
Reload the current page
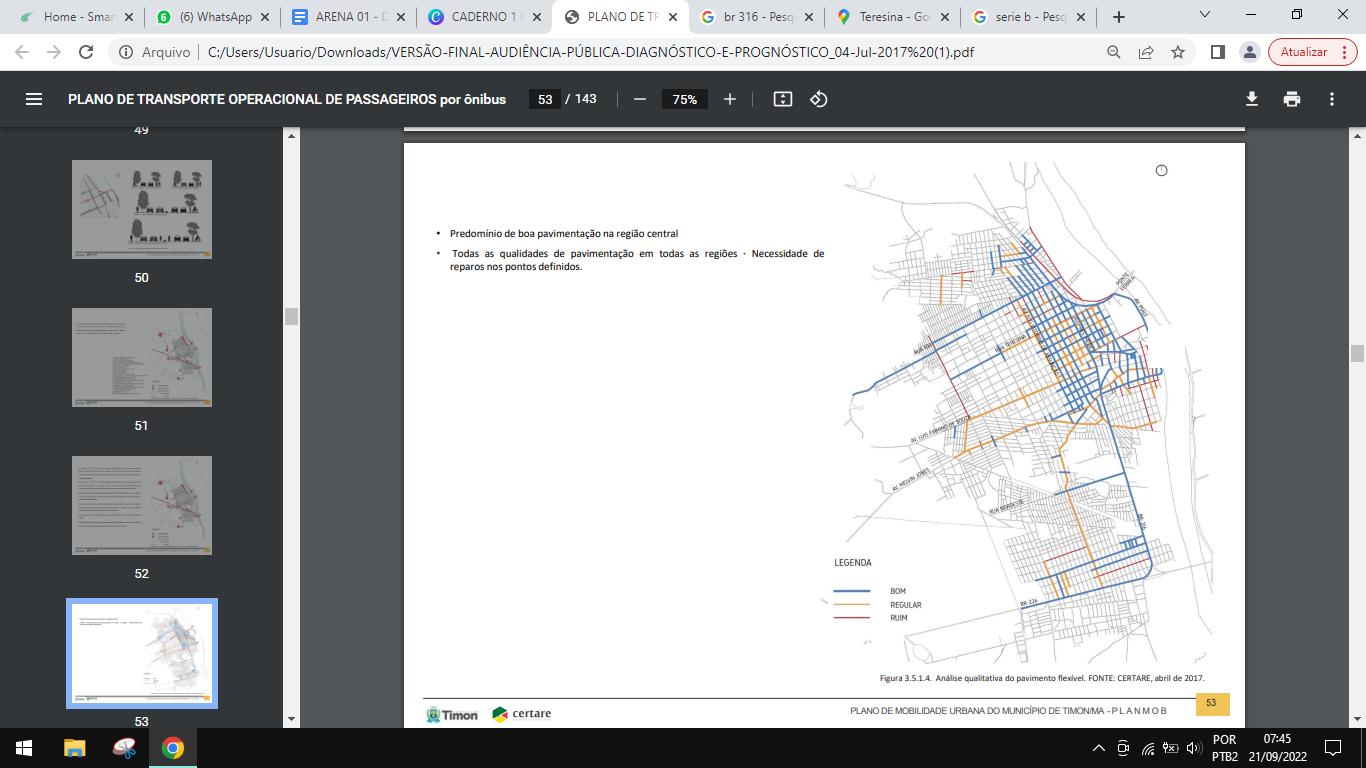click(x=86, y=52)
